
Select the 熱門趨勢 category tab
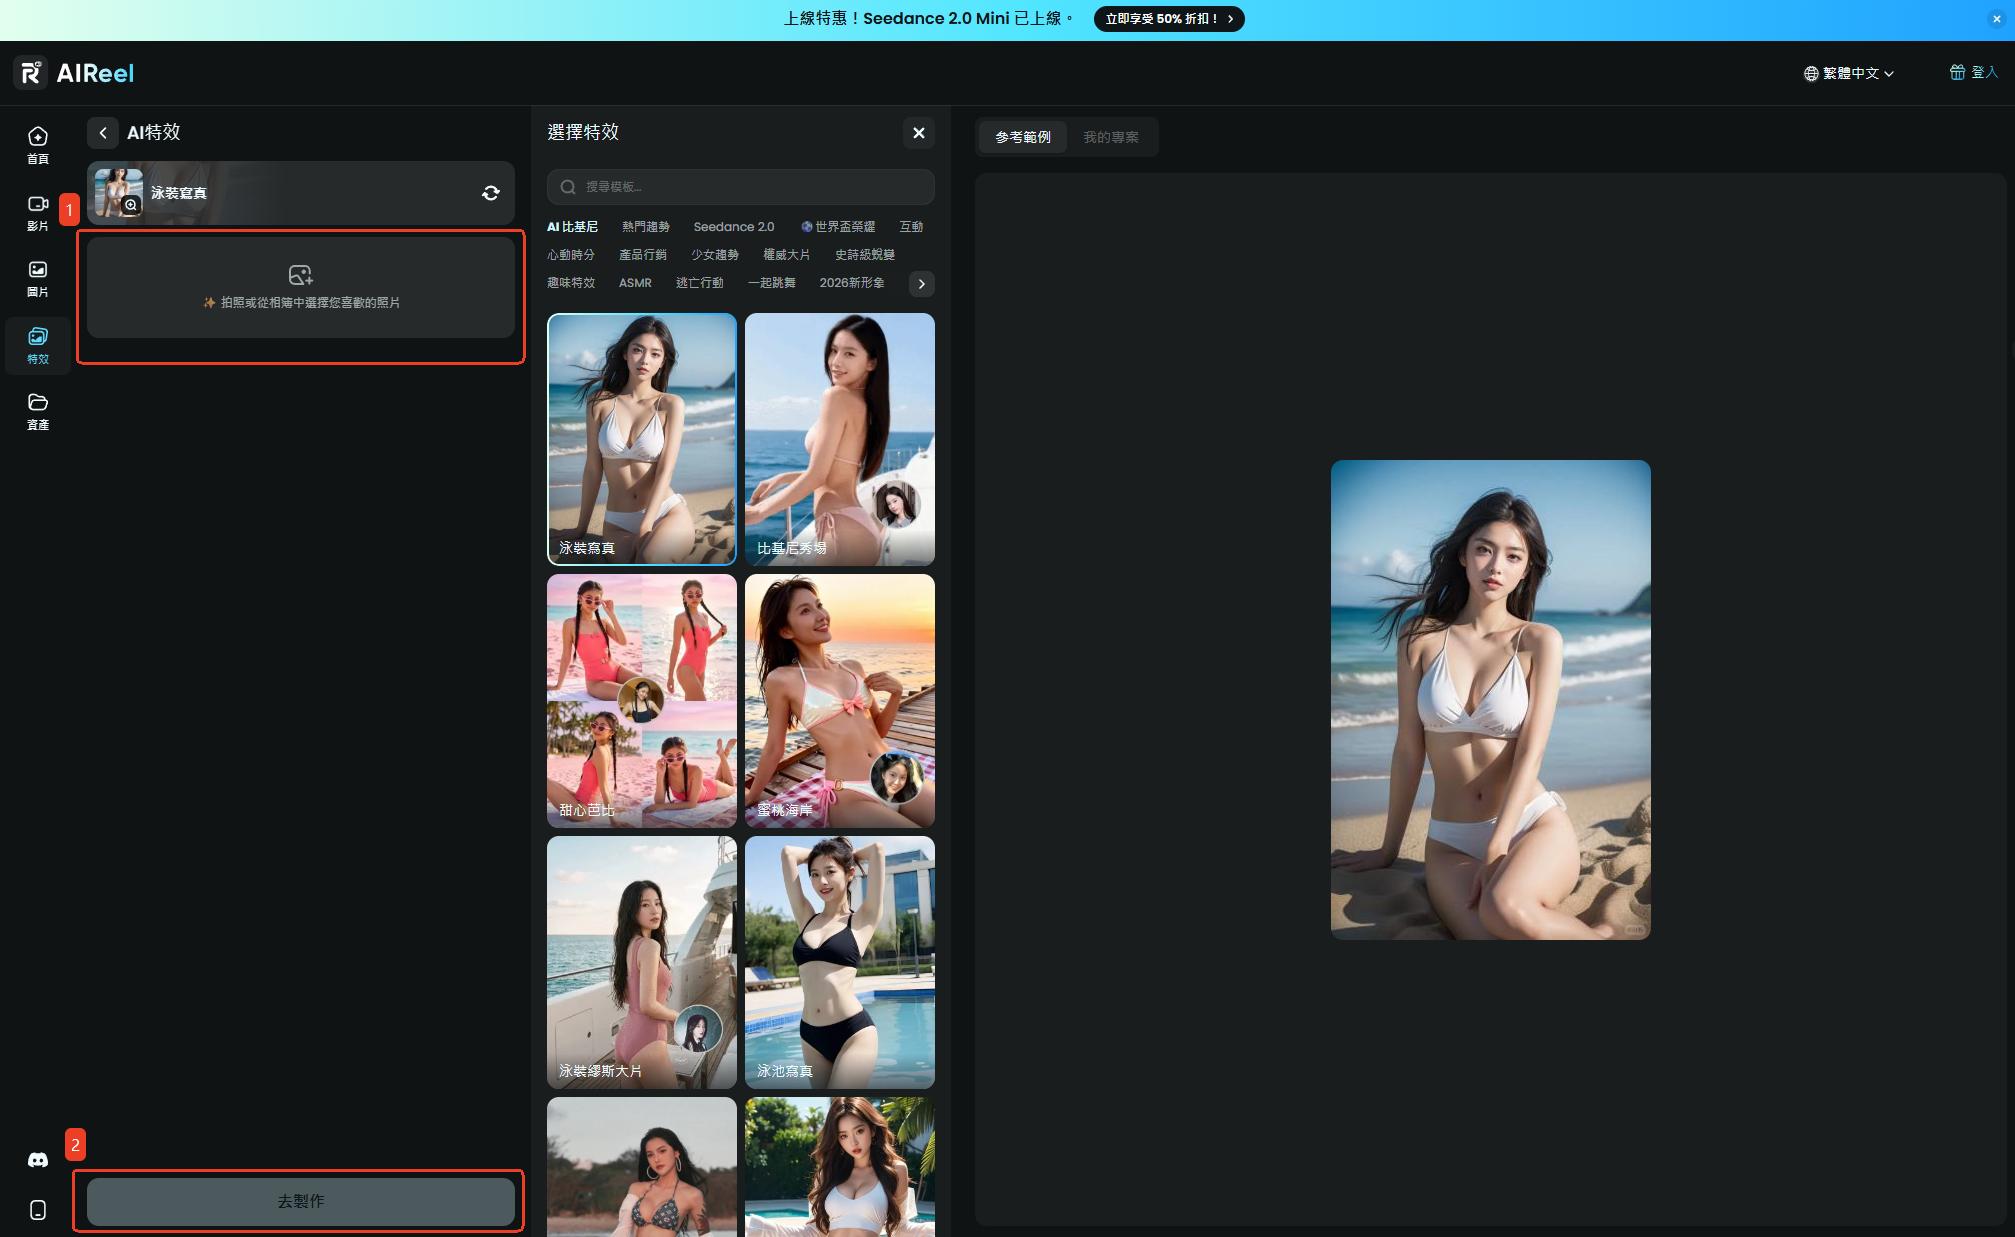coord(645,227)
